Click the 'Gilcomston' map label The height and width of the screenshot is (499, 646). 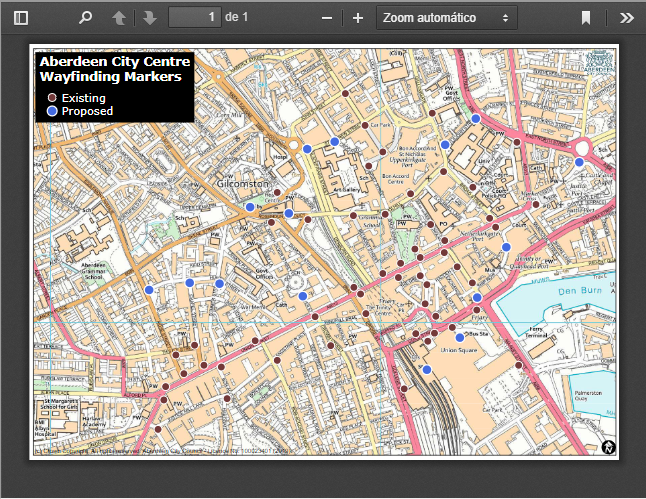pos(243,184)
